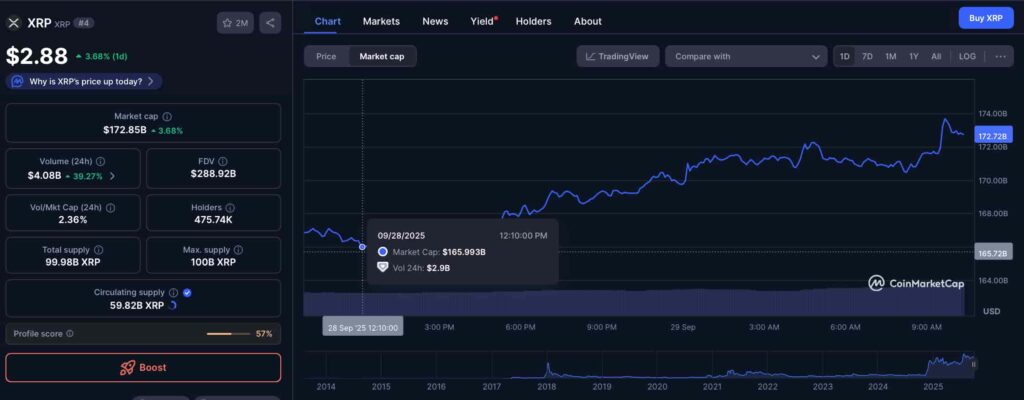This screenshot has height=400, width=1024.
Task: Click the Profile score 57% progress bar
Action: [228, 334]
